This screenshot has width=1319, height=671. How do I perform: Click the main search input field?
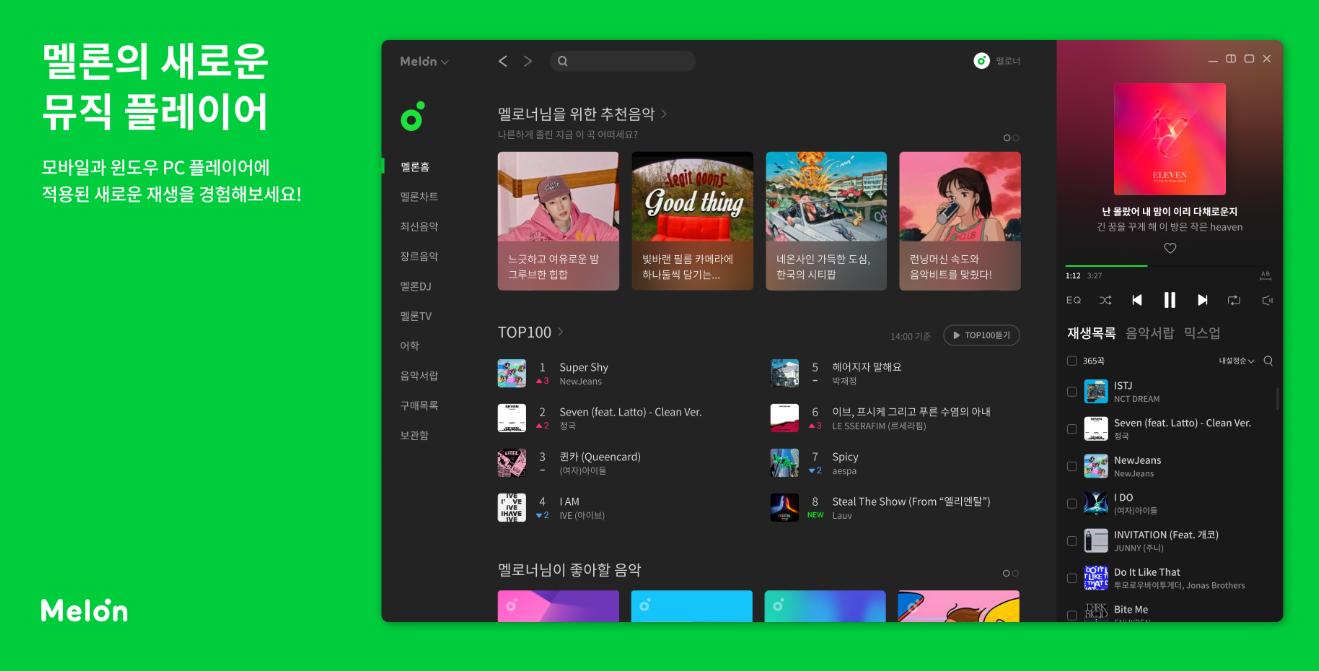(623, 61)
